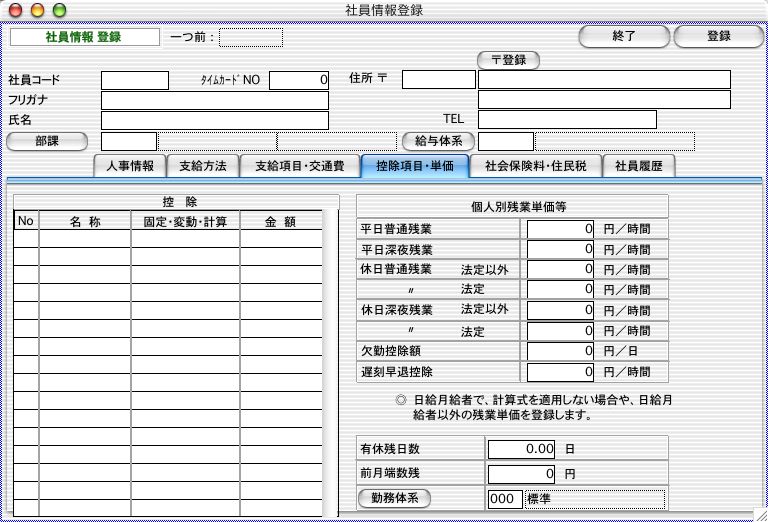Open the 給与体系 salary system selector
Viewport: 768px width, 522px height.
pos(436,141)
